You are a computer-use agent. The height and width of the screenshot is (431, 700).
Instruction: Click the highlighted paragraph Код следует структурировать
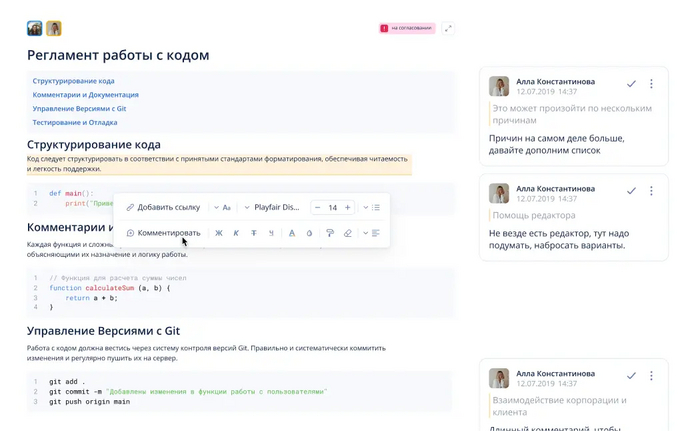[219, 164]
